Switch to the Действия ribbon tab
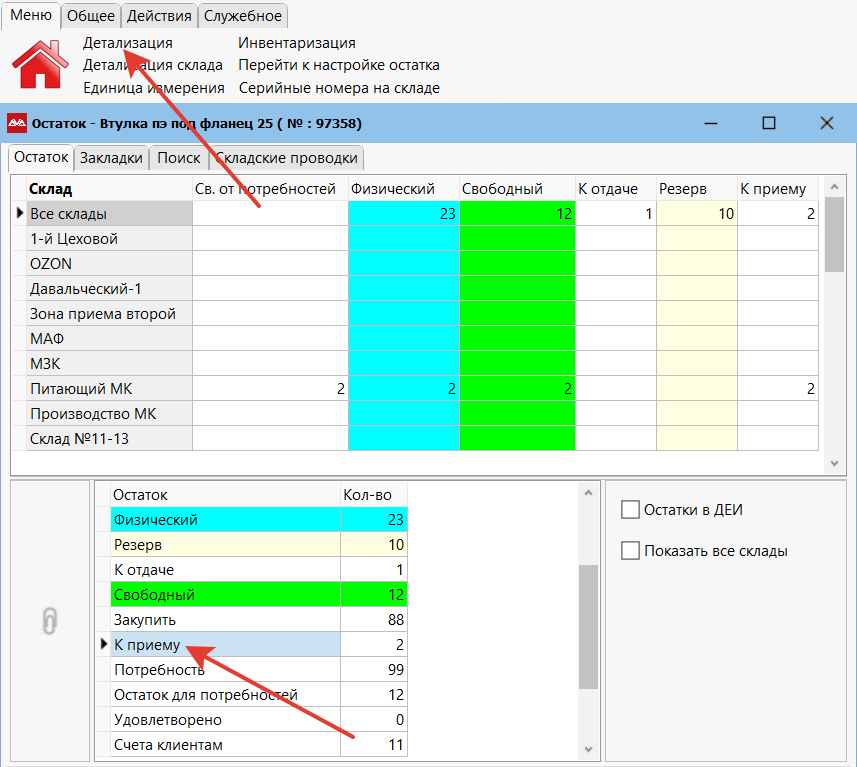 (x=159, y=15)
